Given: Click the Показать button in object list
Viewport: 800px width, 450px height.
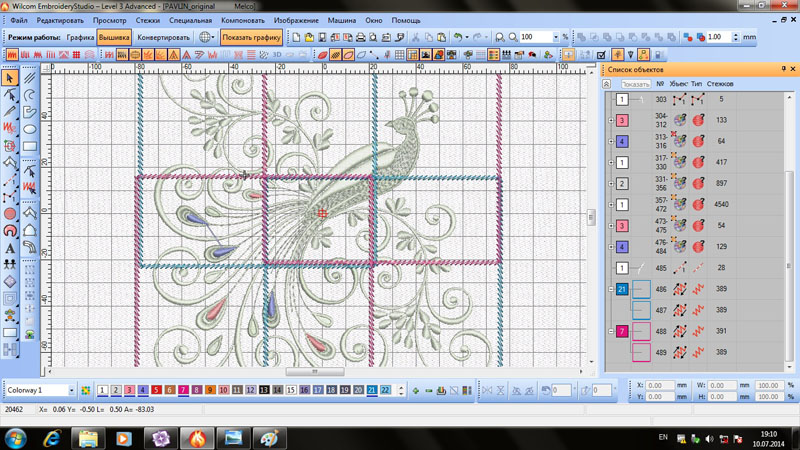Looking at the screenshot, I should [x=634, y=85].
